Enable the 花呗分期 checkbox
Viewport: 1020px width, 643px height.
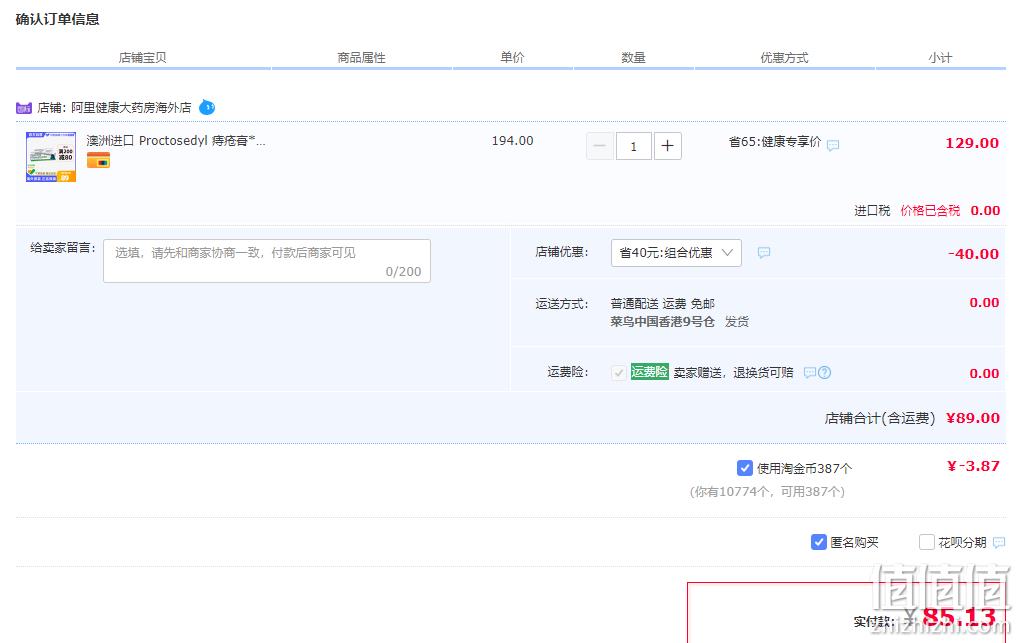click(926, 542)
